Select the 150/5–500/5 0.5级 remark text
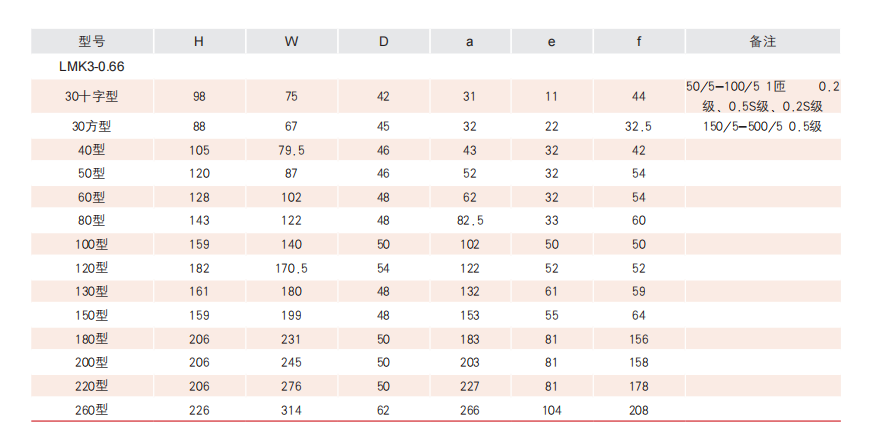This screenshot has height=435, width=889. pos(762,127)
